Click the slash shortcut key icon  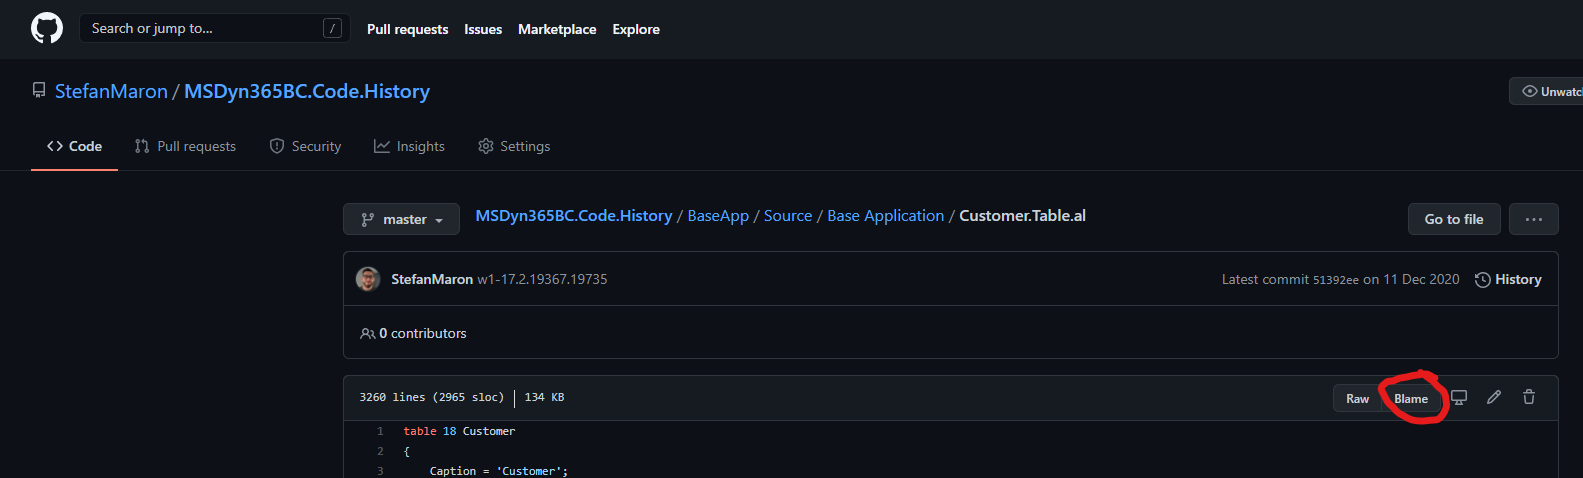(332, 28)
